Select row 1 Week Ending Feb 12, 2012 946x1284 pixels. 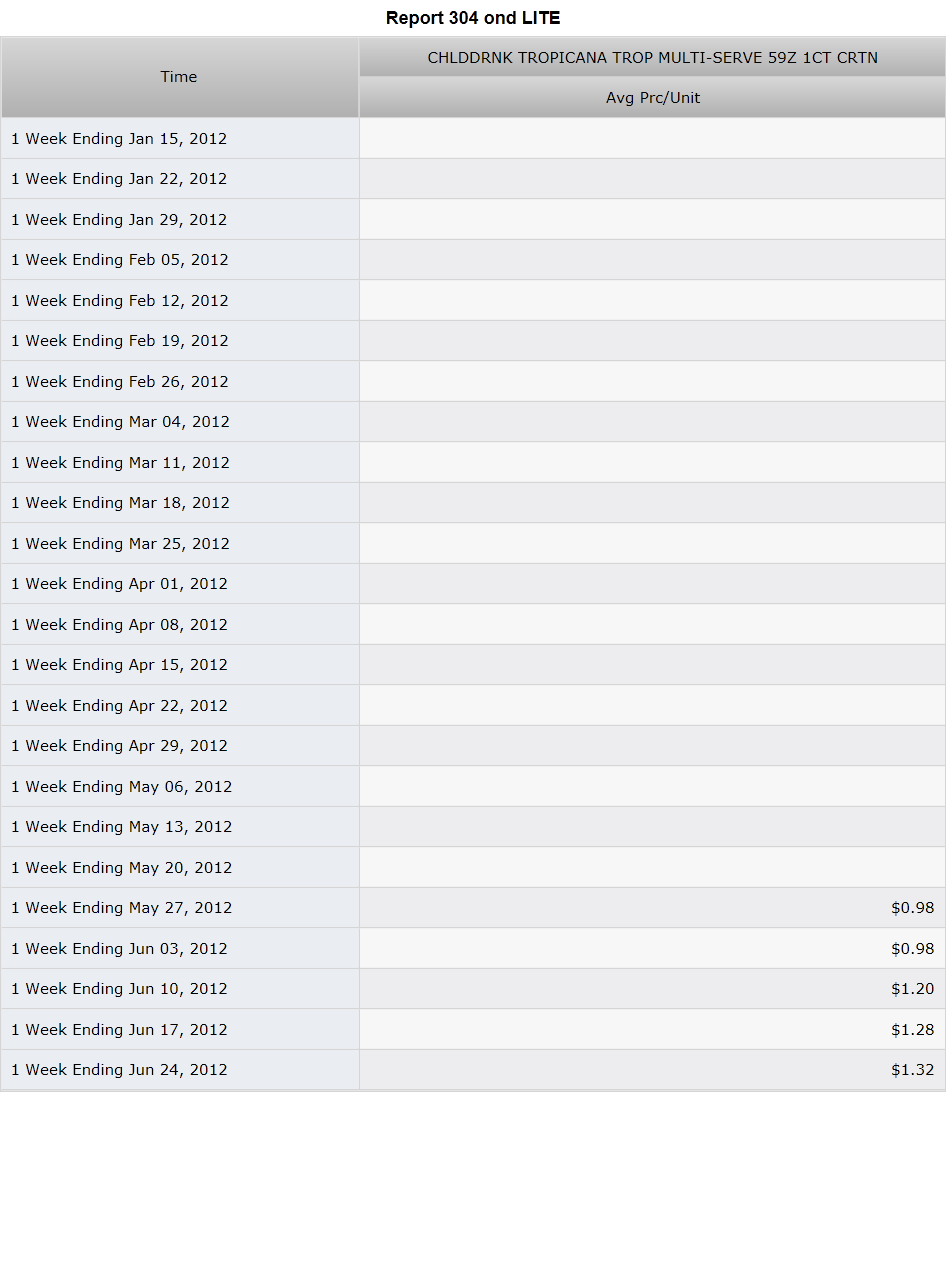pyautogui.click(x=473, y=301)
